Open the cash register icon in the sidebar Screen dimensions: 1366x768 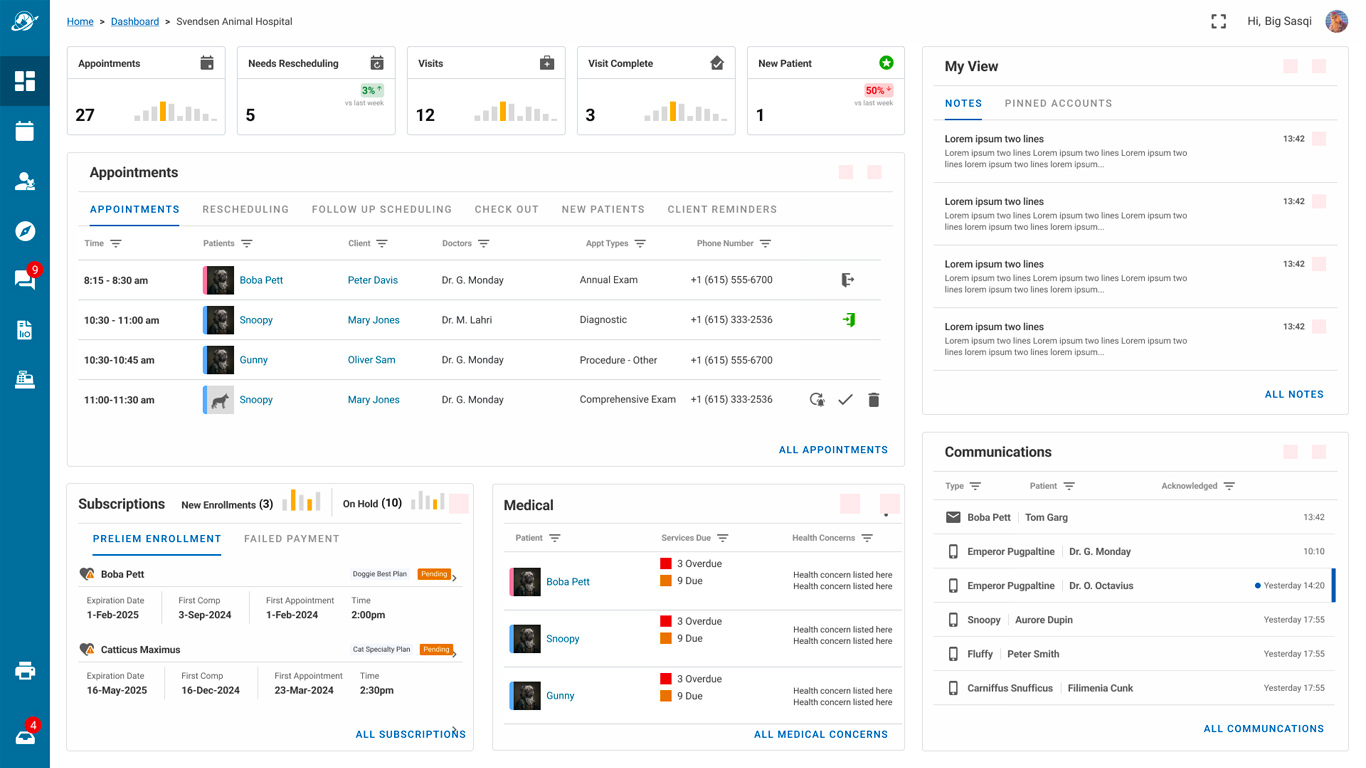(25, 379)
